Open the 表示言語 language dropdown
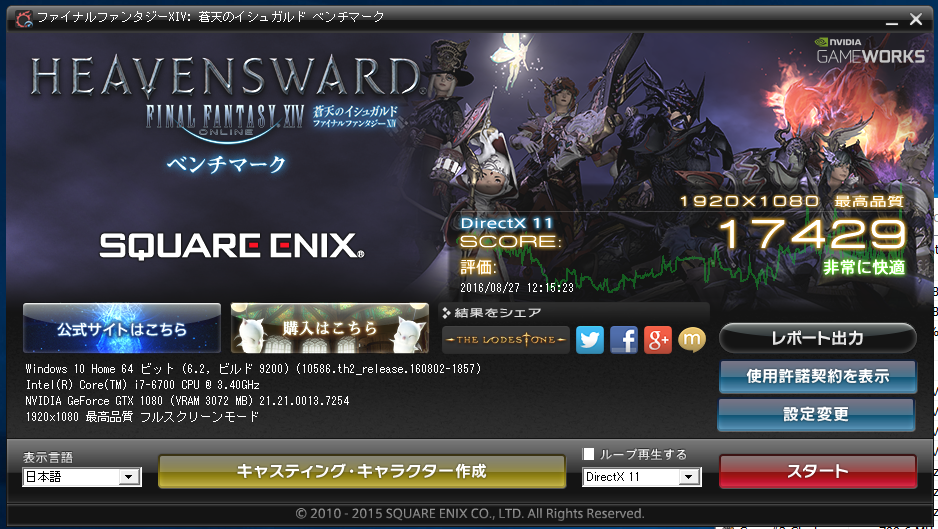 click(82, 477)
